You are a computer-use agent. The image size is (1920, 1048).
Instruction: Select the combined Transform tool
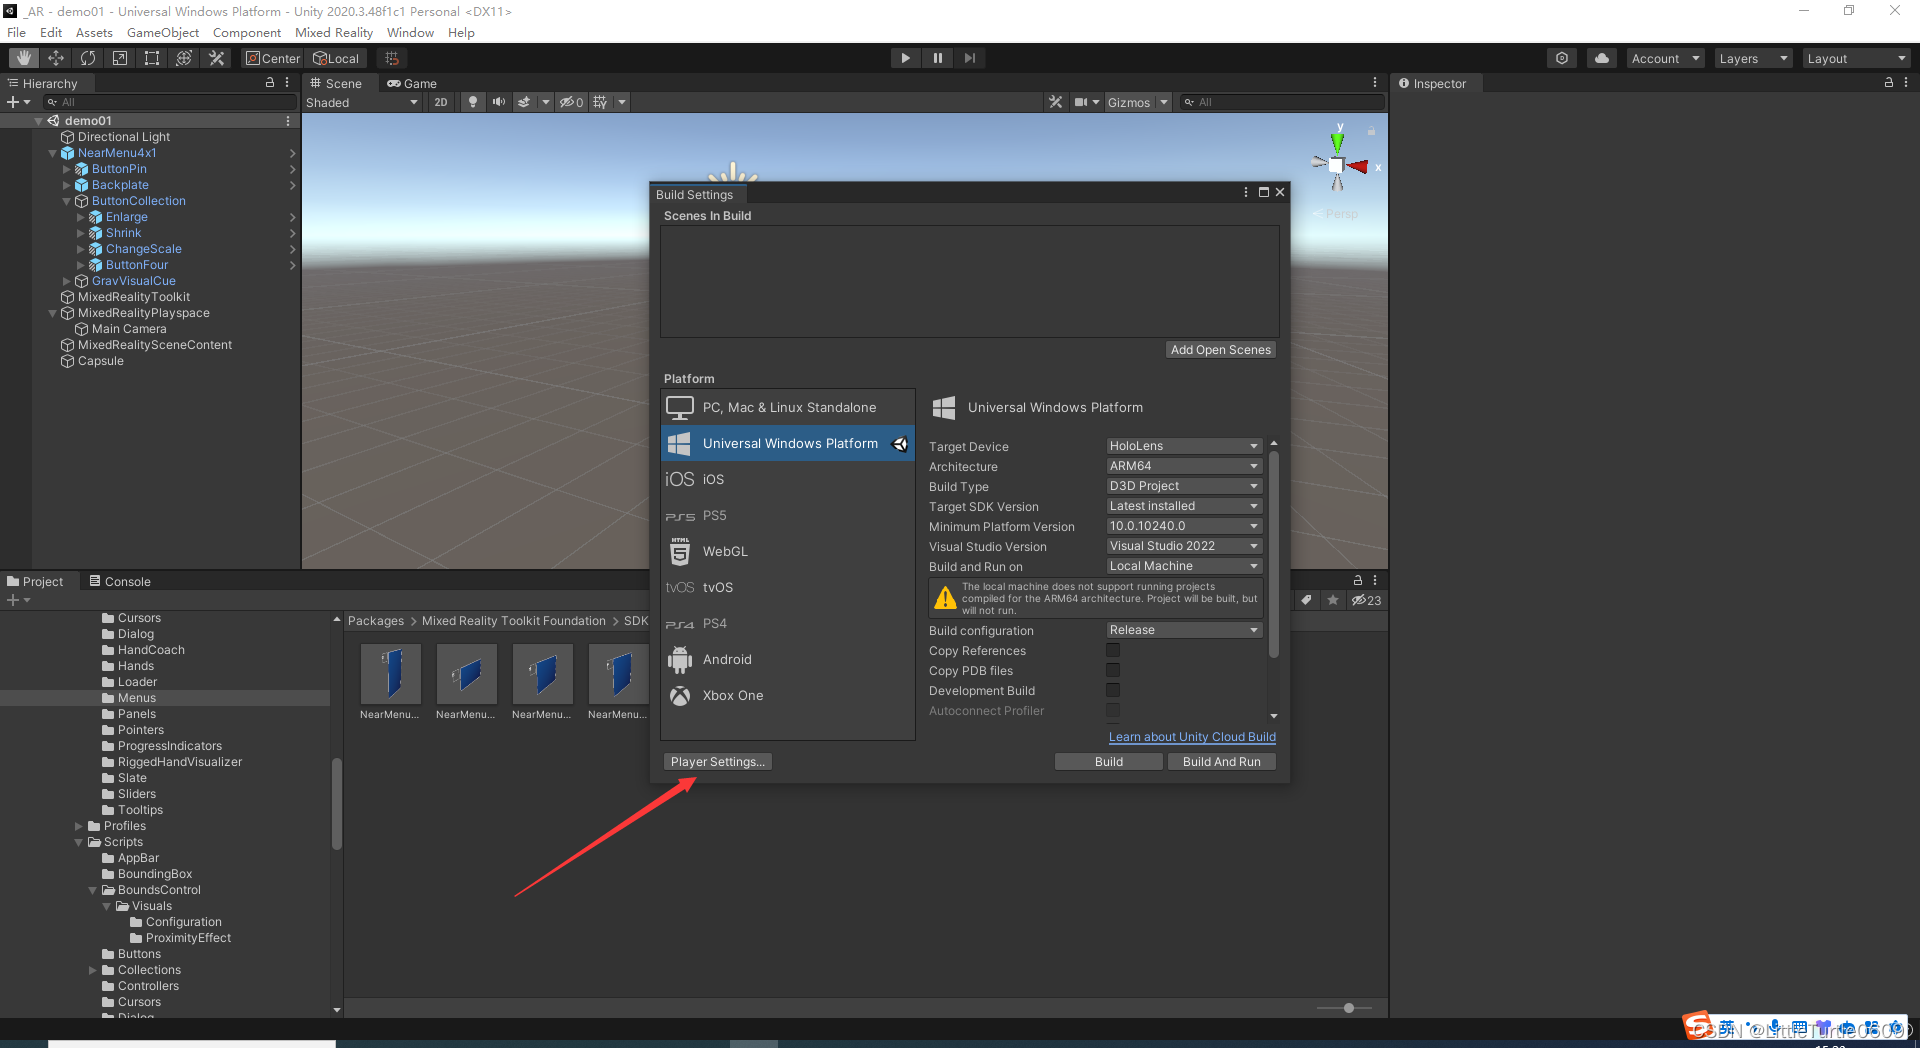coord(184,58)
